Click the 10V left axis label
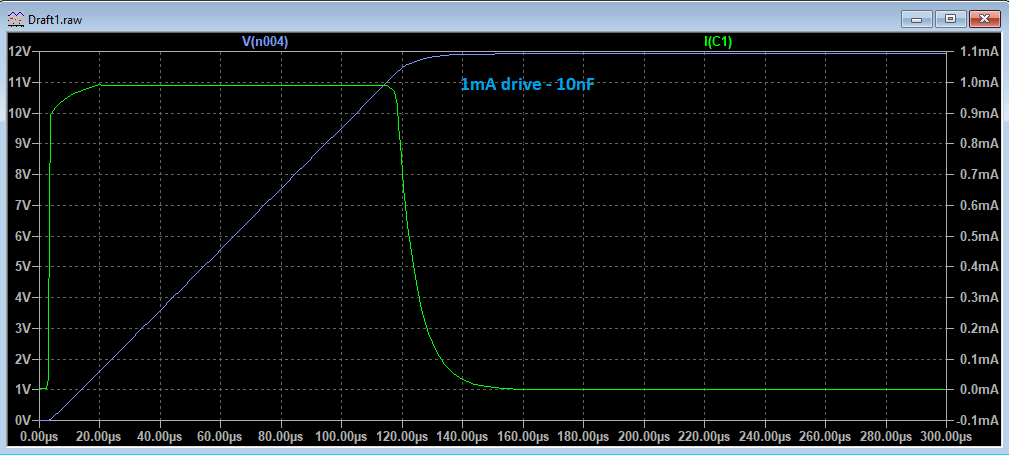The width and height of the screenshot is (1009, 455). tap(21, 113)
